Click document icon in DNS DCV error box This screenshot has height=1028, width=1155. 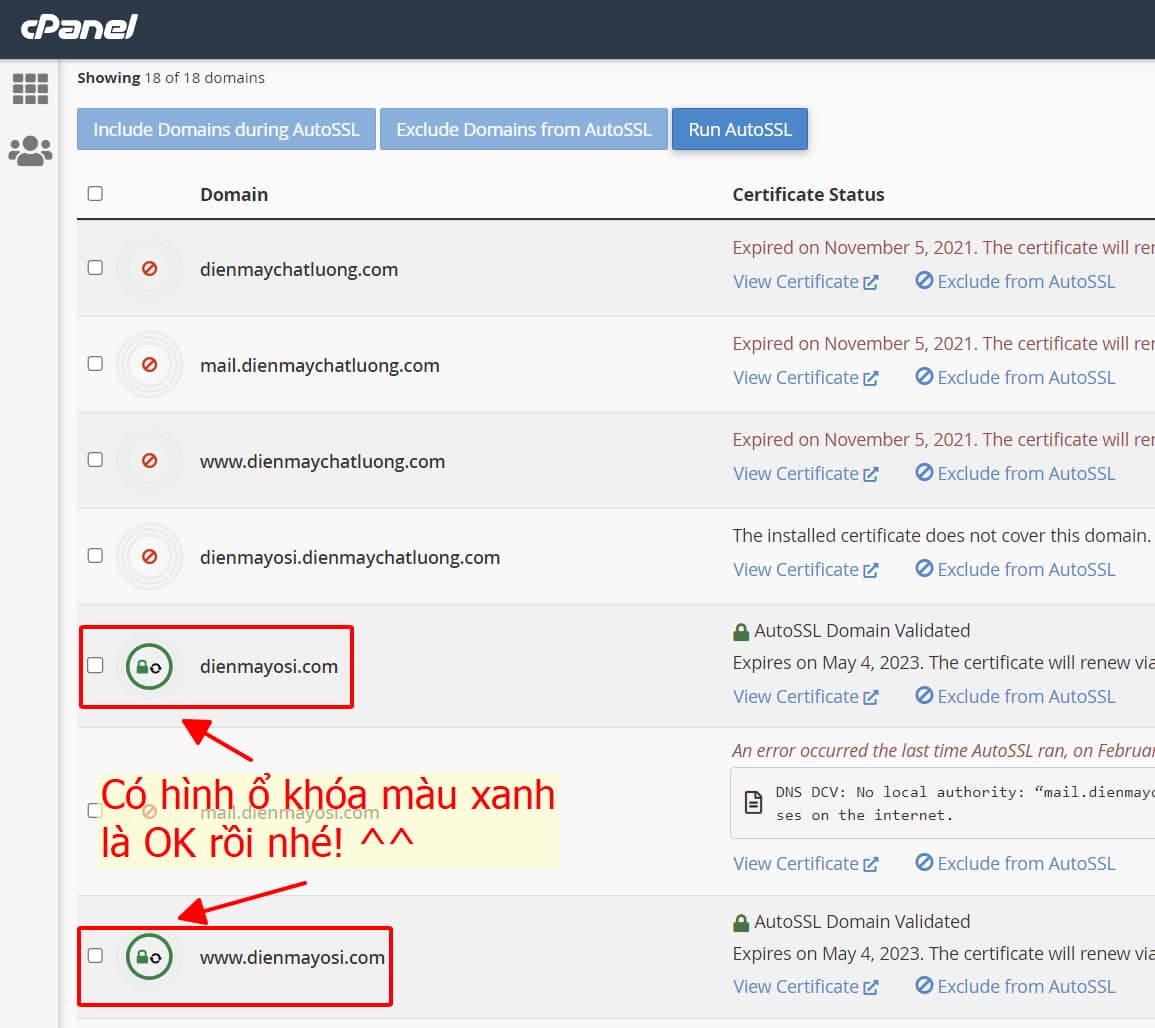[x=753, y=803]
